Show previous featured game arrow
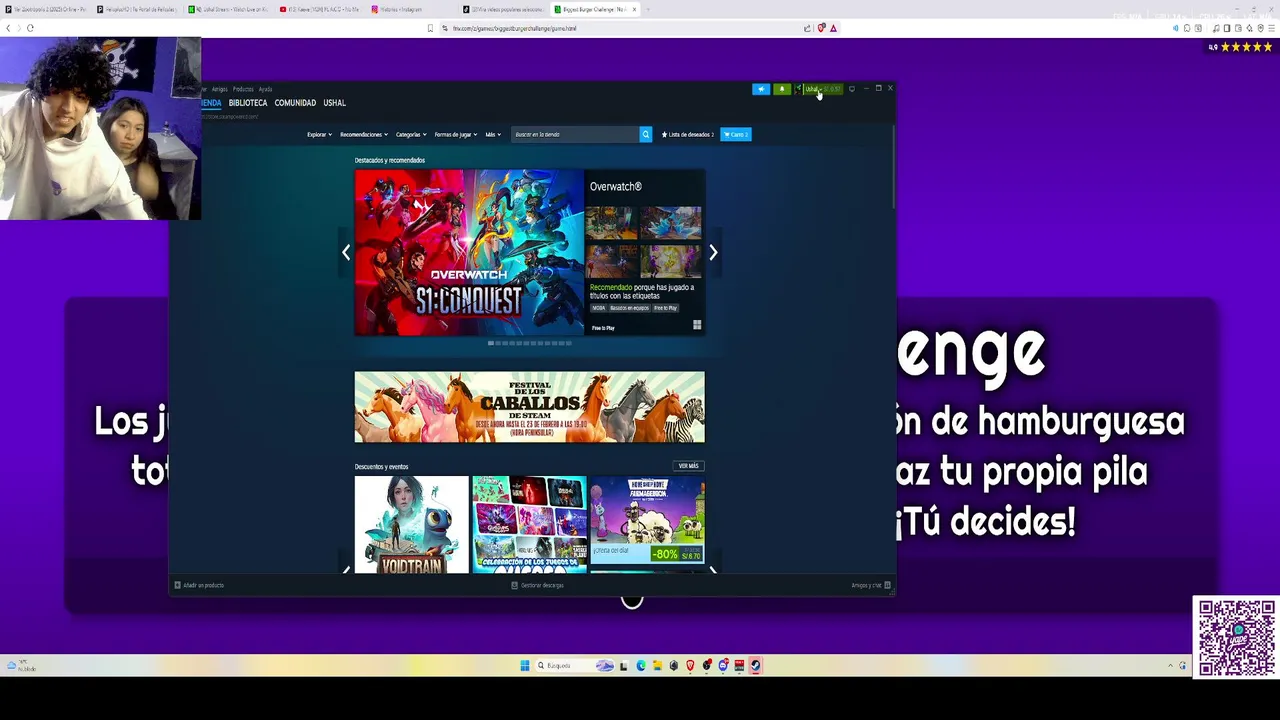This screenshot has width=1280, height=720. pos(346,253)
